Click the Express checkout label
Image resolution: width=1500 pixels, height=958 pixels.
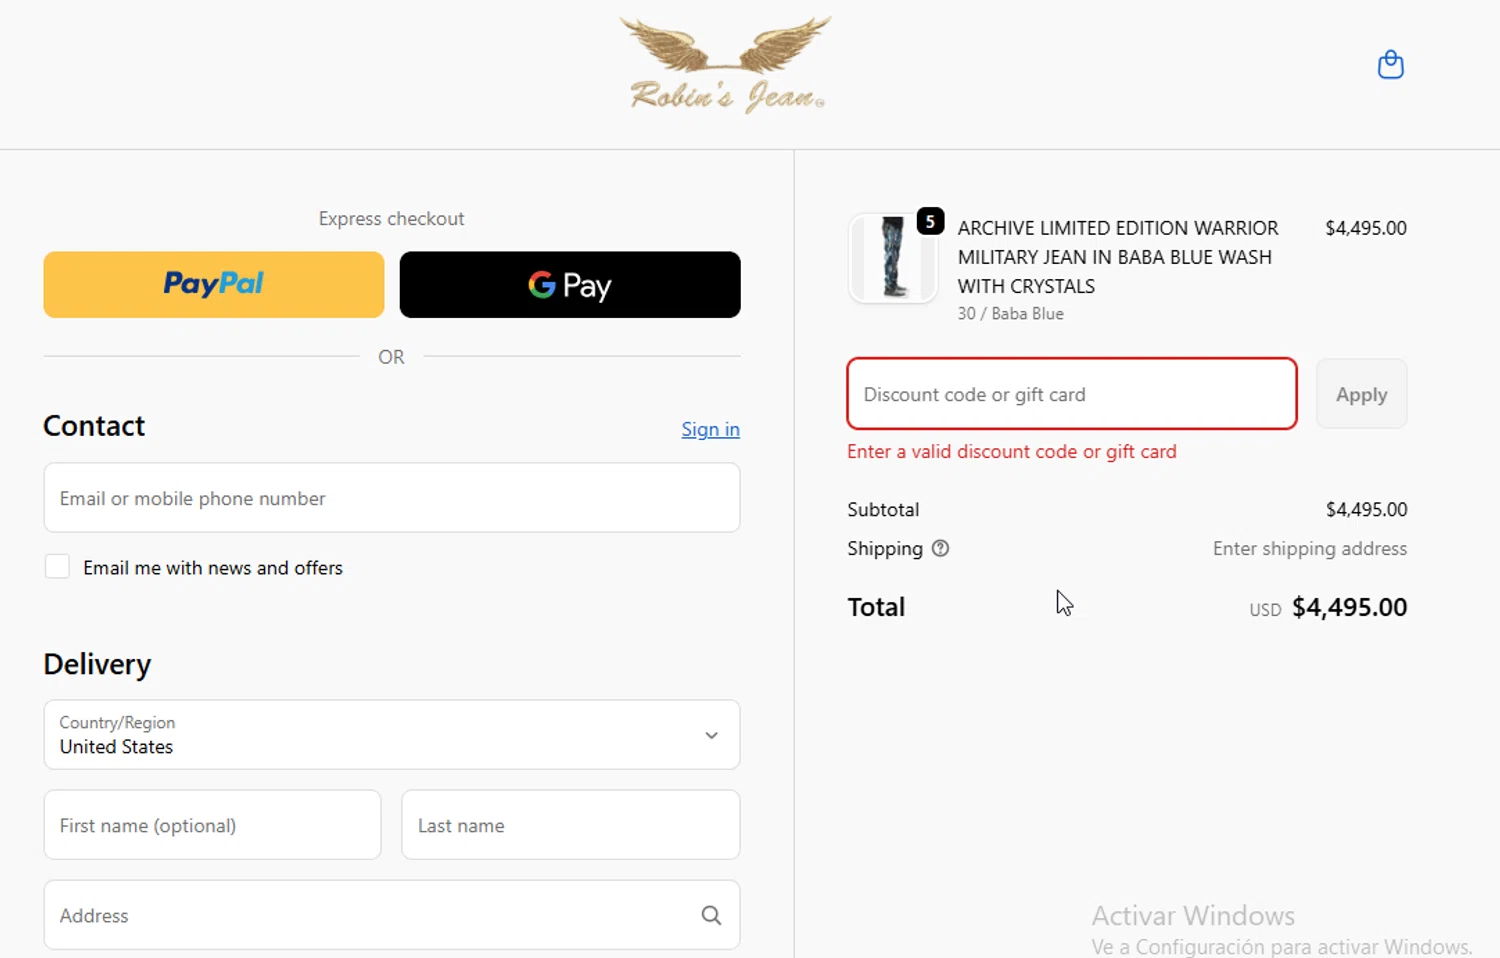pyautogui.click(x=392, y=219)
